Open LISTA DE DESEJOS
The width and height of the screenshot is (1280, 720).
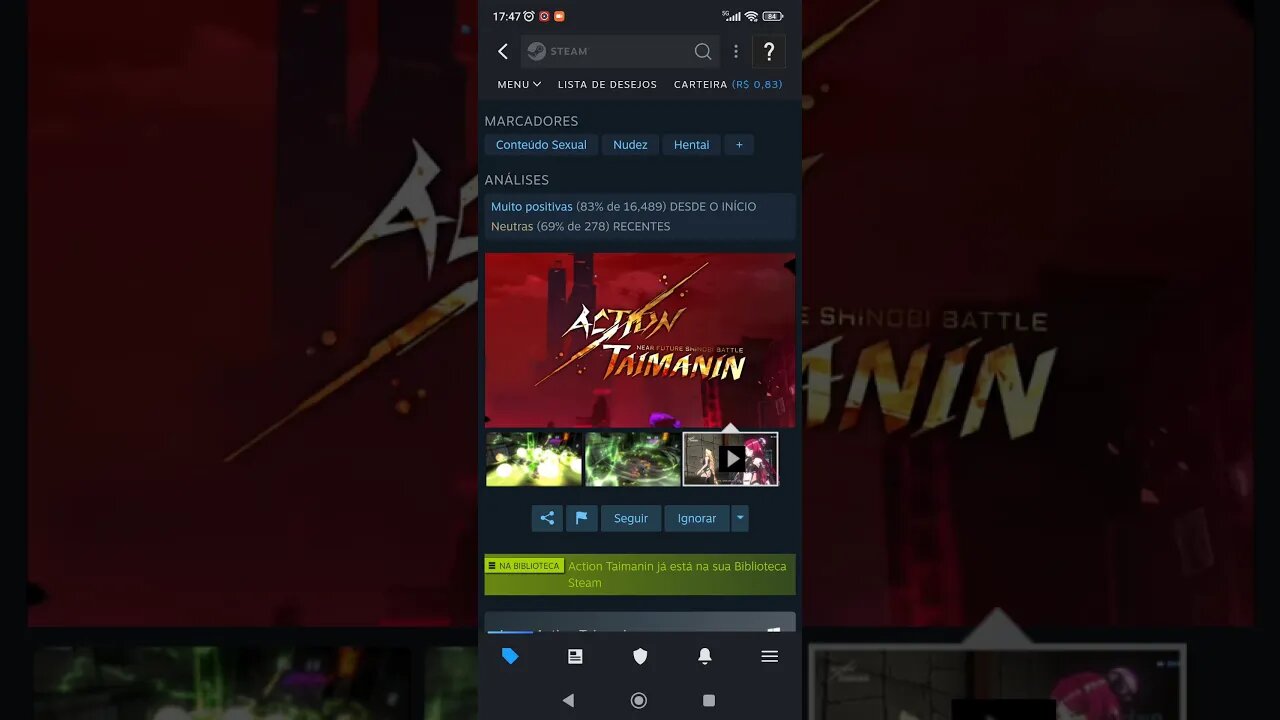pos(607,84)
